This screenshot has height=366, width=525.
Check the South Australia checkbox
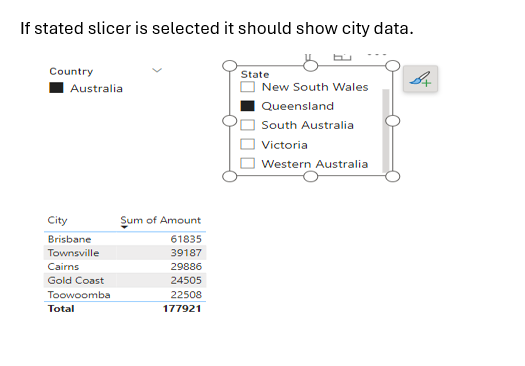point(247,125)
